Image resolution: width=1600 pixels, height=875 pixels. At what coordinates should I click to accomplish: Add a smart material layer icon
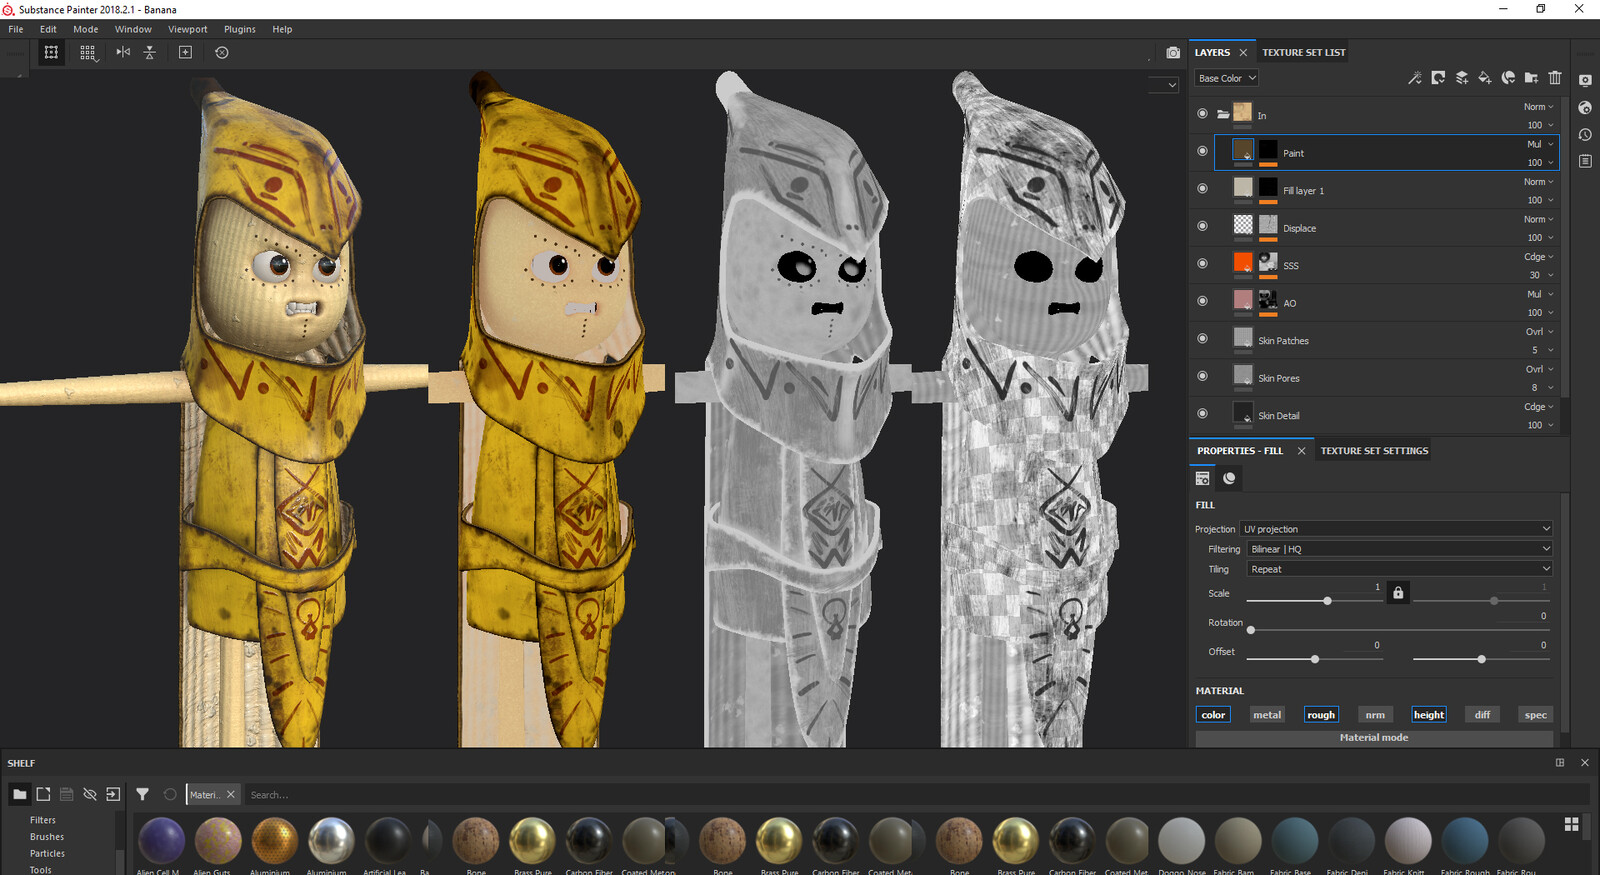tap(1508, 78)
